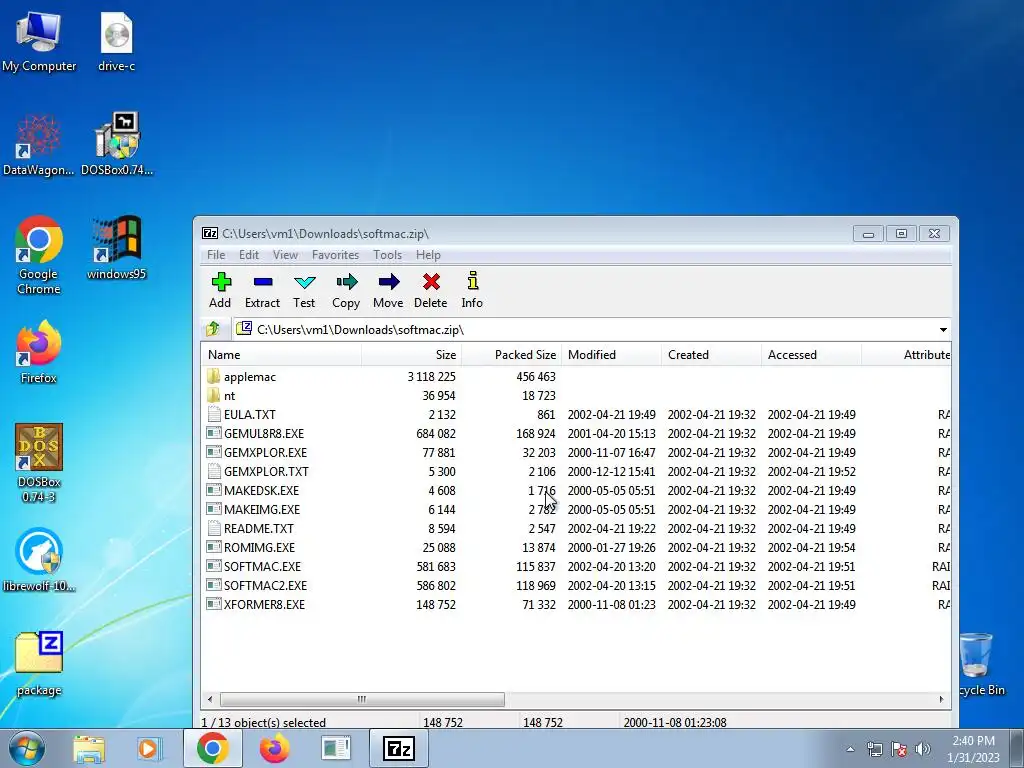This screenshot has height=768, width=1024.
Task: Click the Test toolbar icon
Action: (304, 282)
